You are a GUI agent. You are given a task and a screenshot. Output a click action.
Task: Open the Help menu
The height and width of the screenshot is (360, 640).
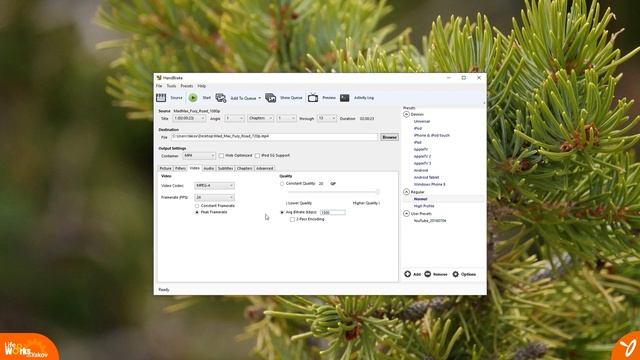click(x=202, y=86)
